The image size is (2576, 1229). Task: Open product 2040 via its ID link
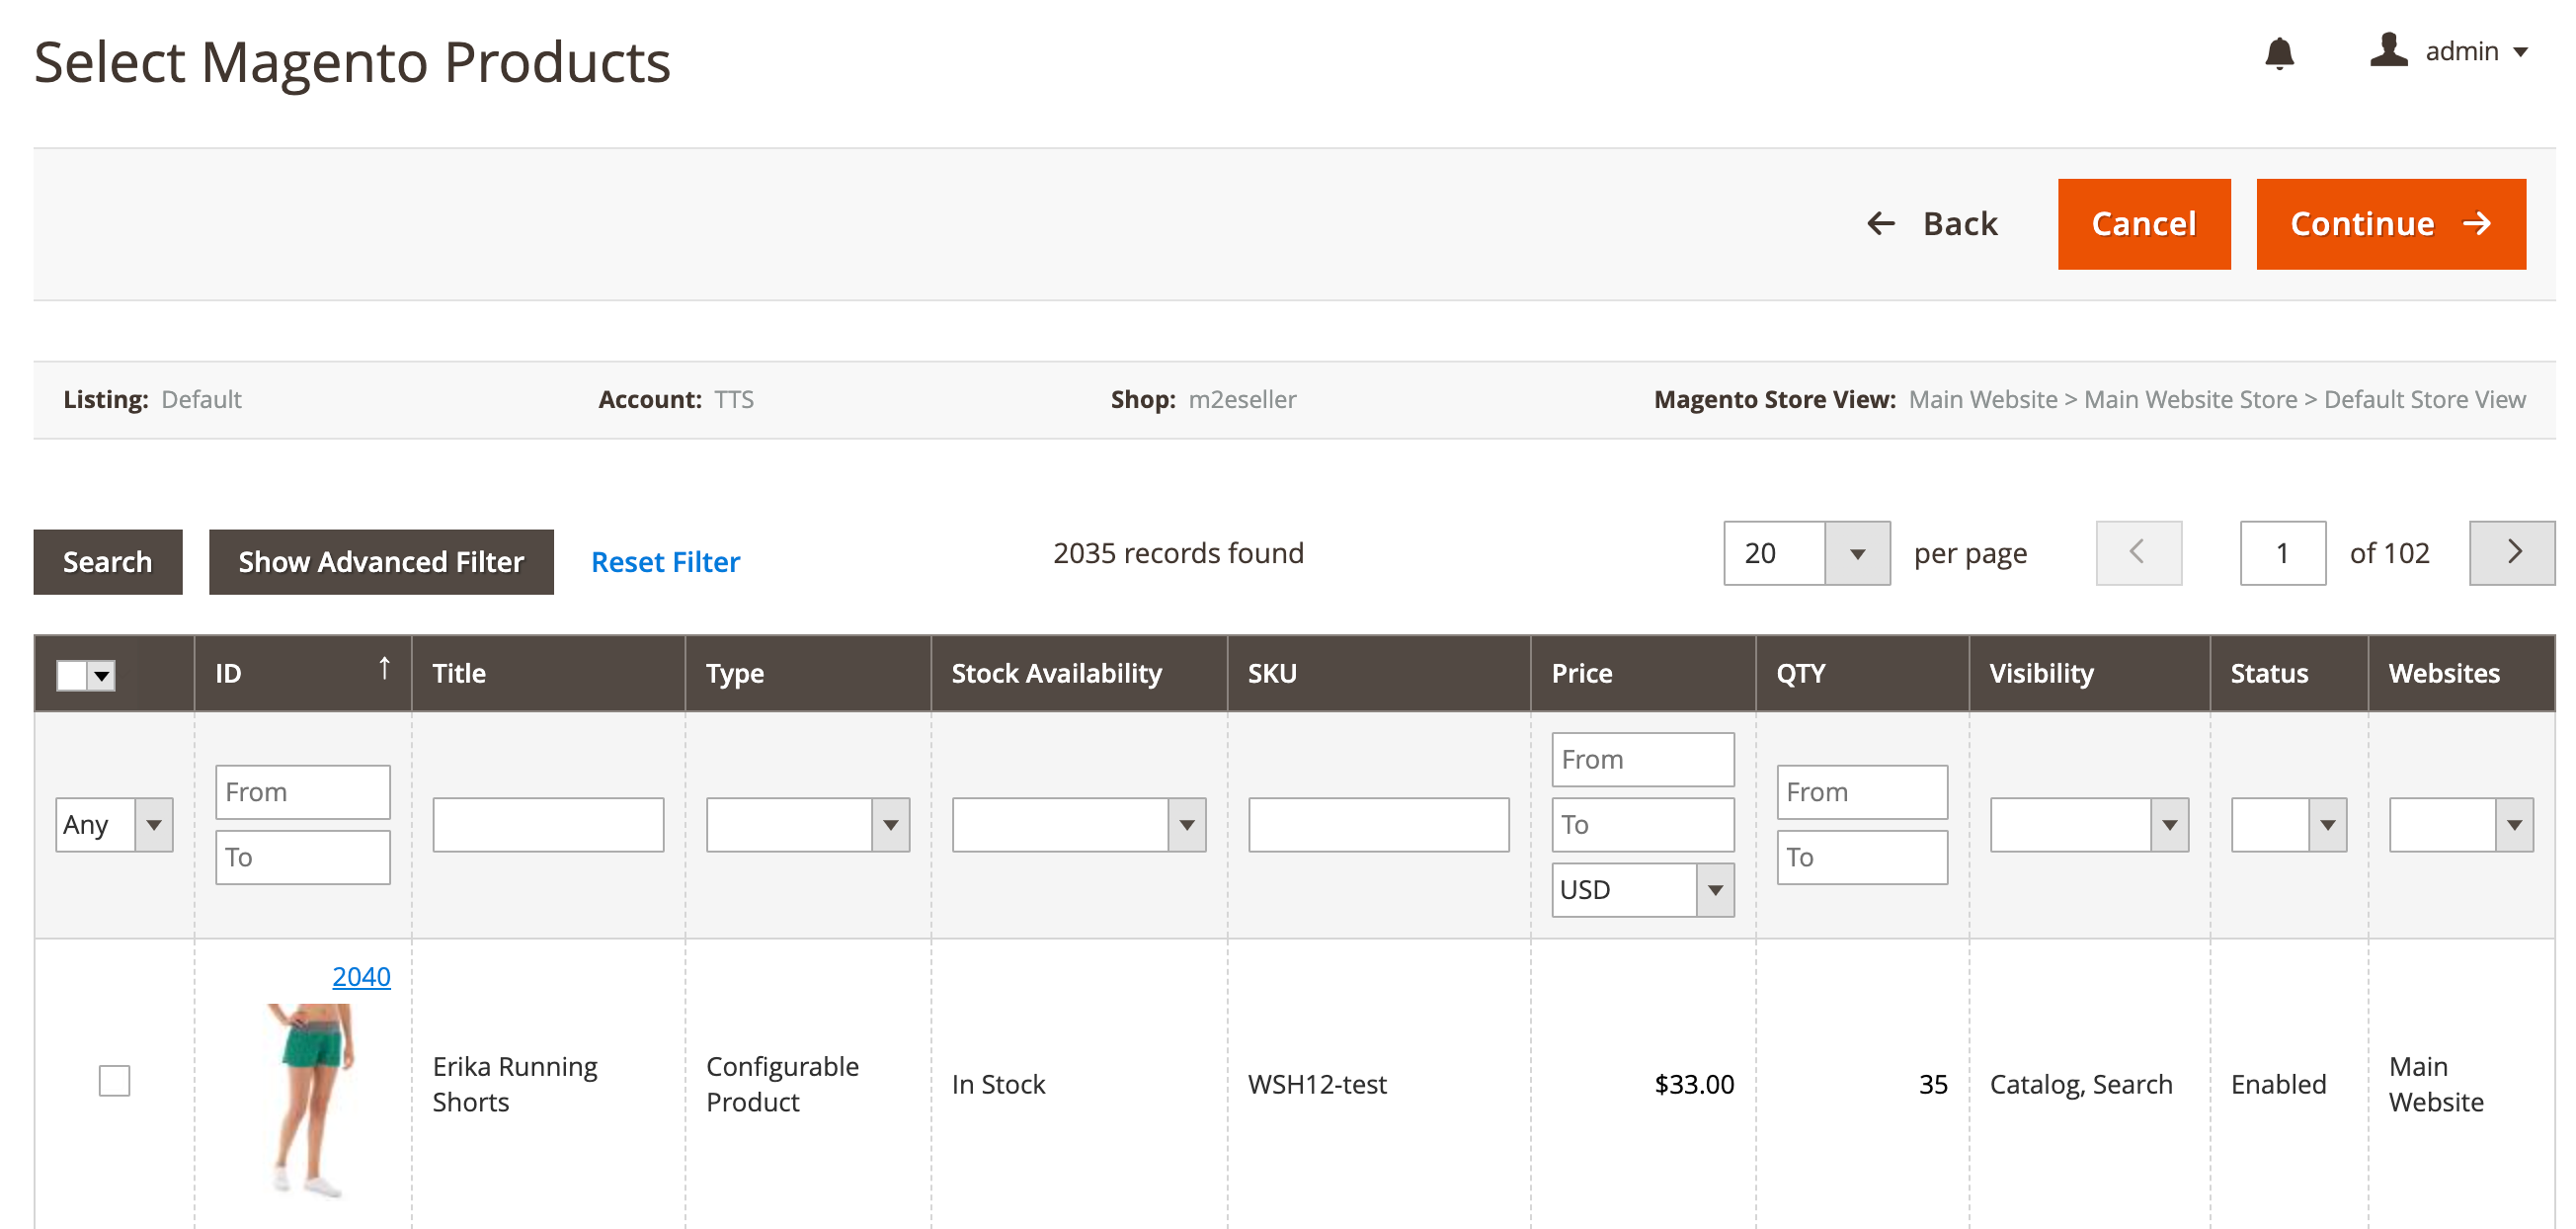(x=360, y=977)
